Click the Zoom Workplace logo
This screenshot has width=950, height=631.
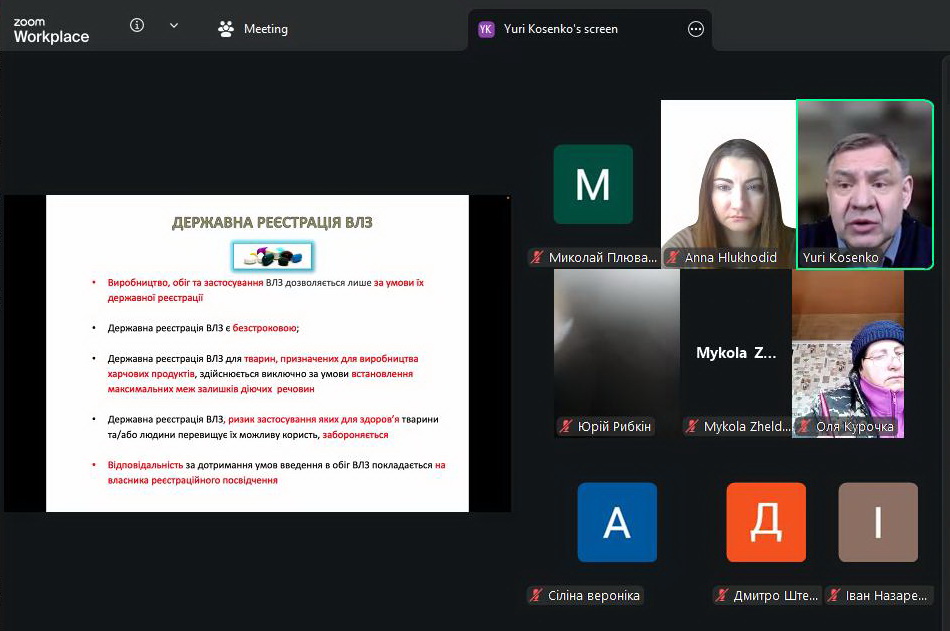point(51,31)
